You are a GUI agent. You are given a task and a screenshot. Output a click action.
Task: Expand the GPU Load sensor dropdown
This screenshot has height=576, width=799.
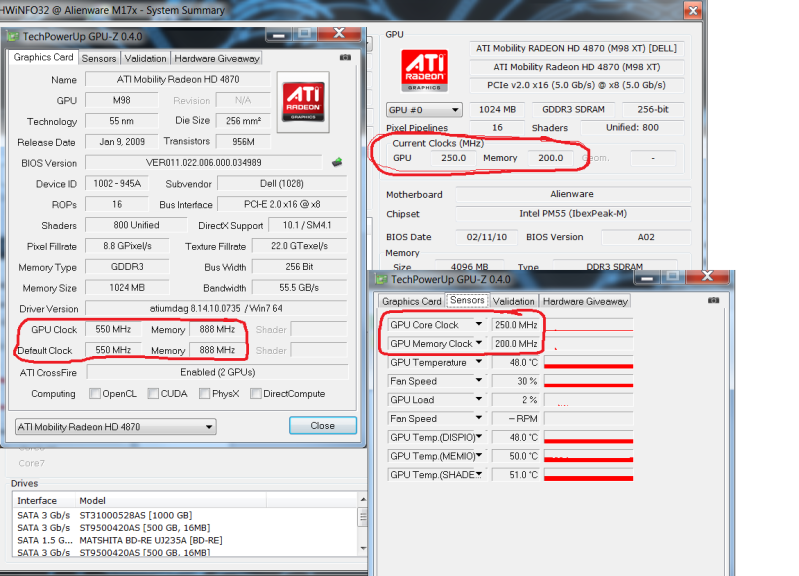pyautogui.click(x=478, y=399)
